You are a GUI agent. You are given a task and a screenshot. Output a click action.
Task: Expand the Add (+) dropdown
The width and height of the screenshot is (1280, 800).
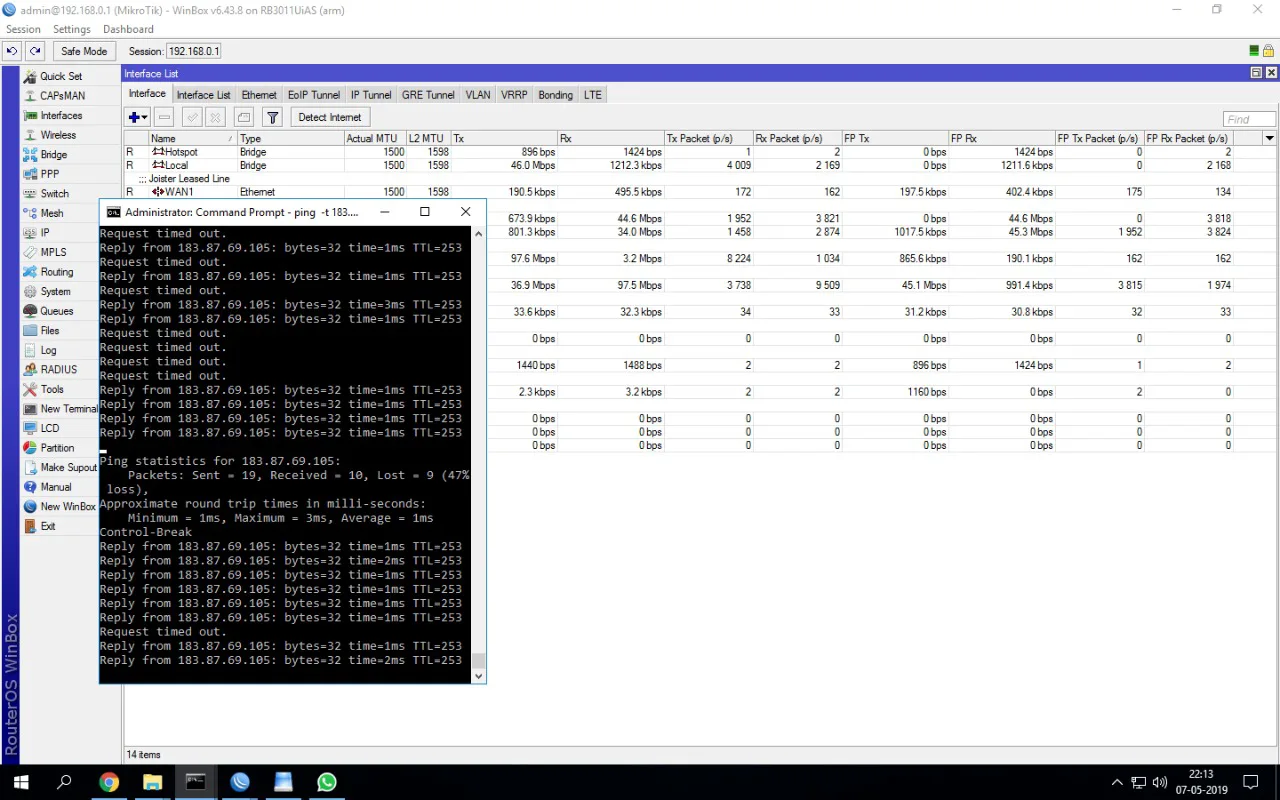click(x=138, y=117)
